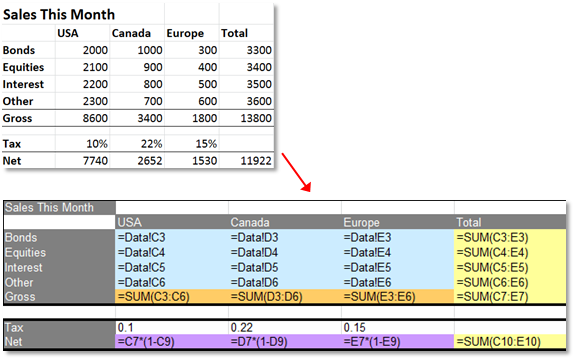Click the Total header in top table

pos(234,33)
